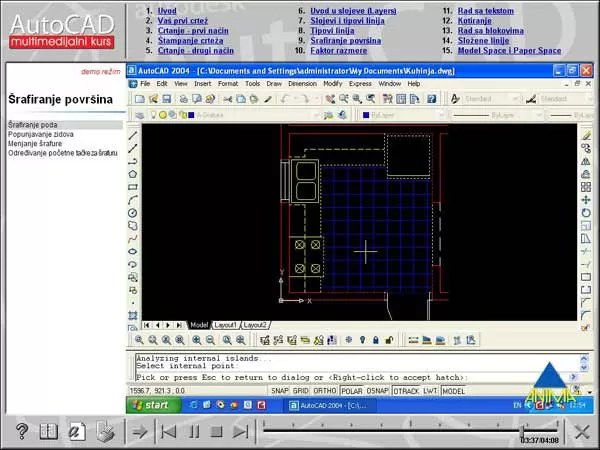600x450 pixels.
Task: Open the Draw menu
Action: coord(272,84)
